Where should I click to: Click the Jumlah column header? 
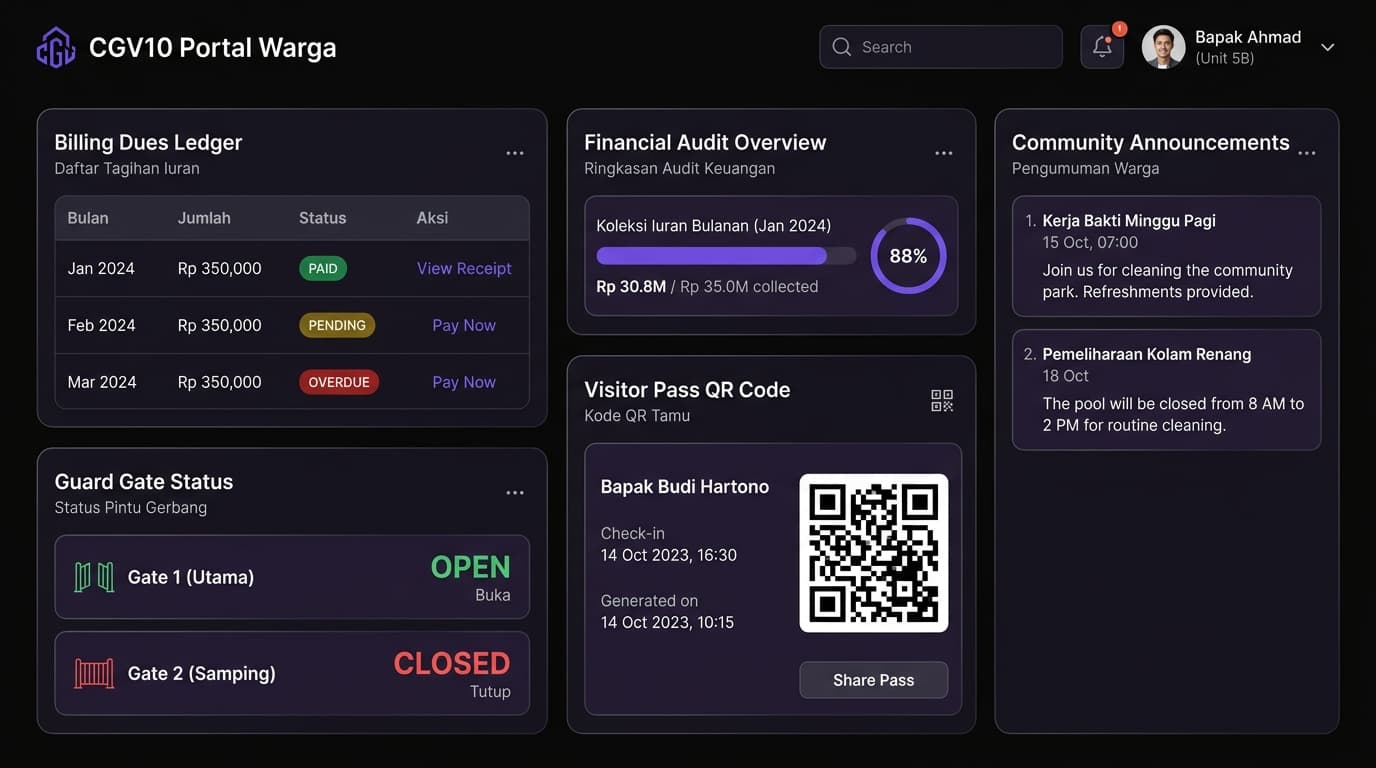coord(204,218)
